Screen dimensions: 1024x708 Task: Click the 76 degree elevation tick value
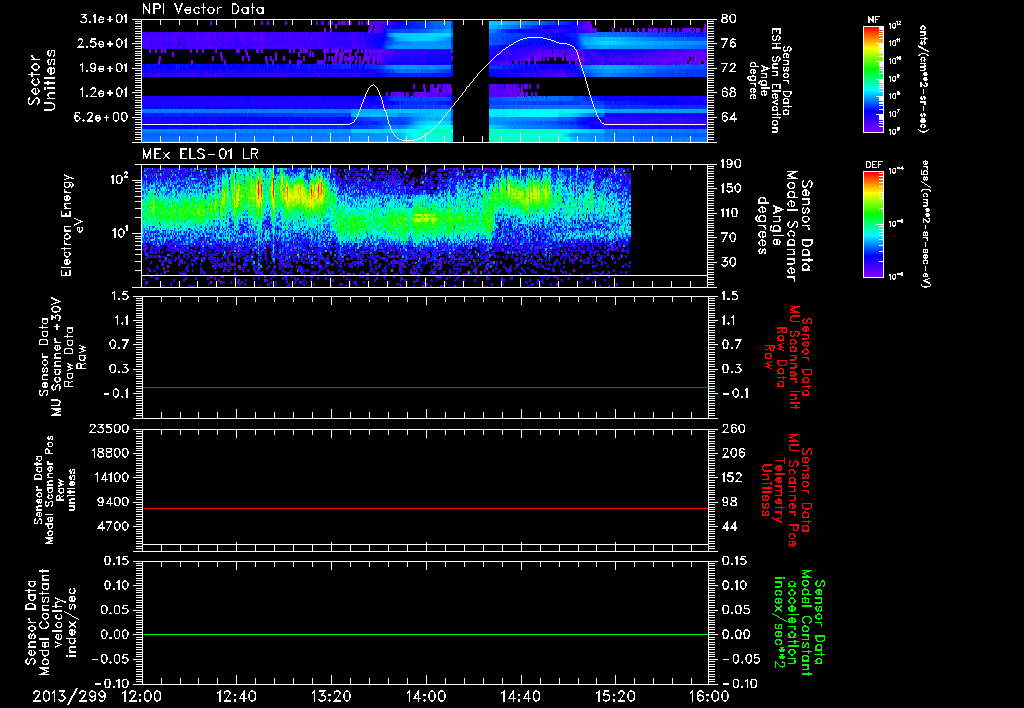click(729, 43)
